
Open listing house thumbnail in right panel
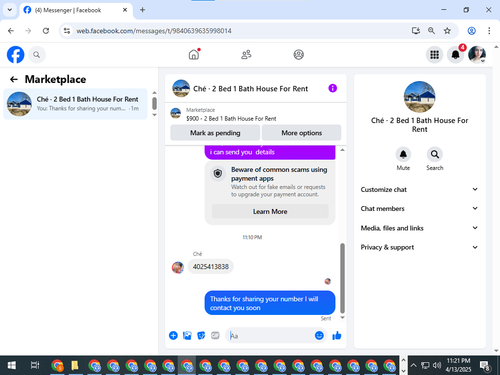[419, 97]
